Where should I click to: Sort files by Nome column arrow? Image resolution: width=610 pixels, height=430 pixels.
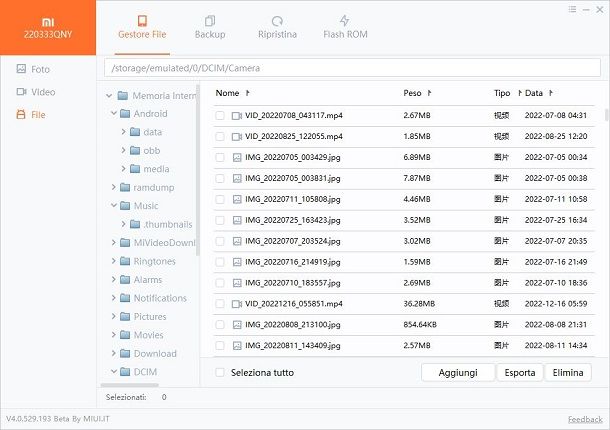pyautogui.click(x=247, y=93)
